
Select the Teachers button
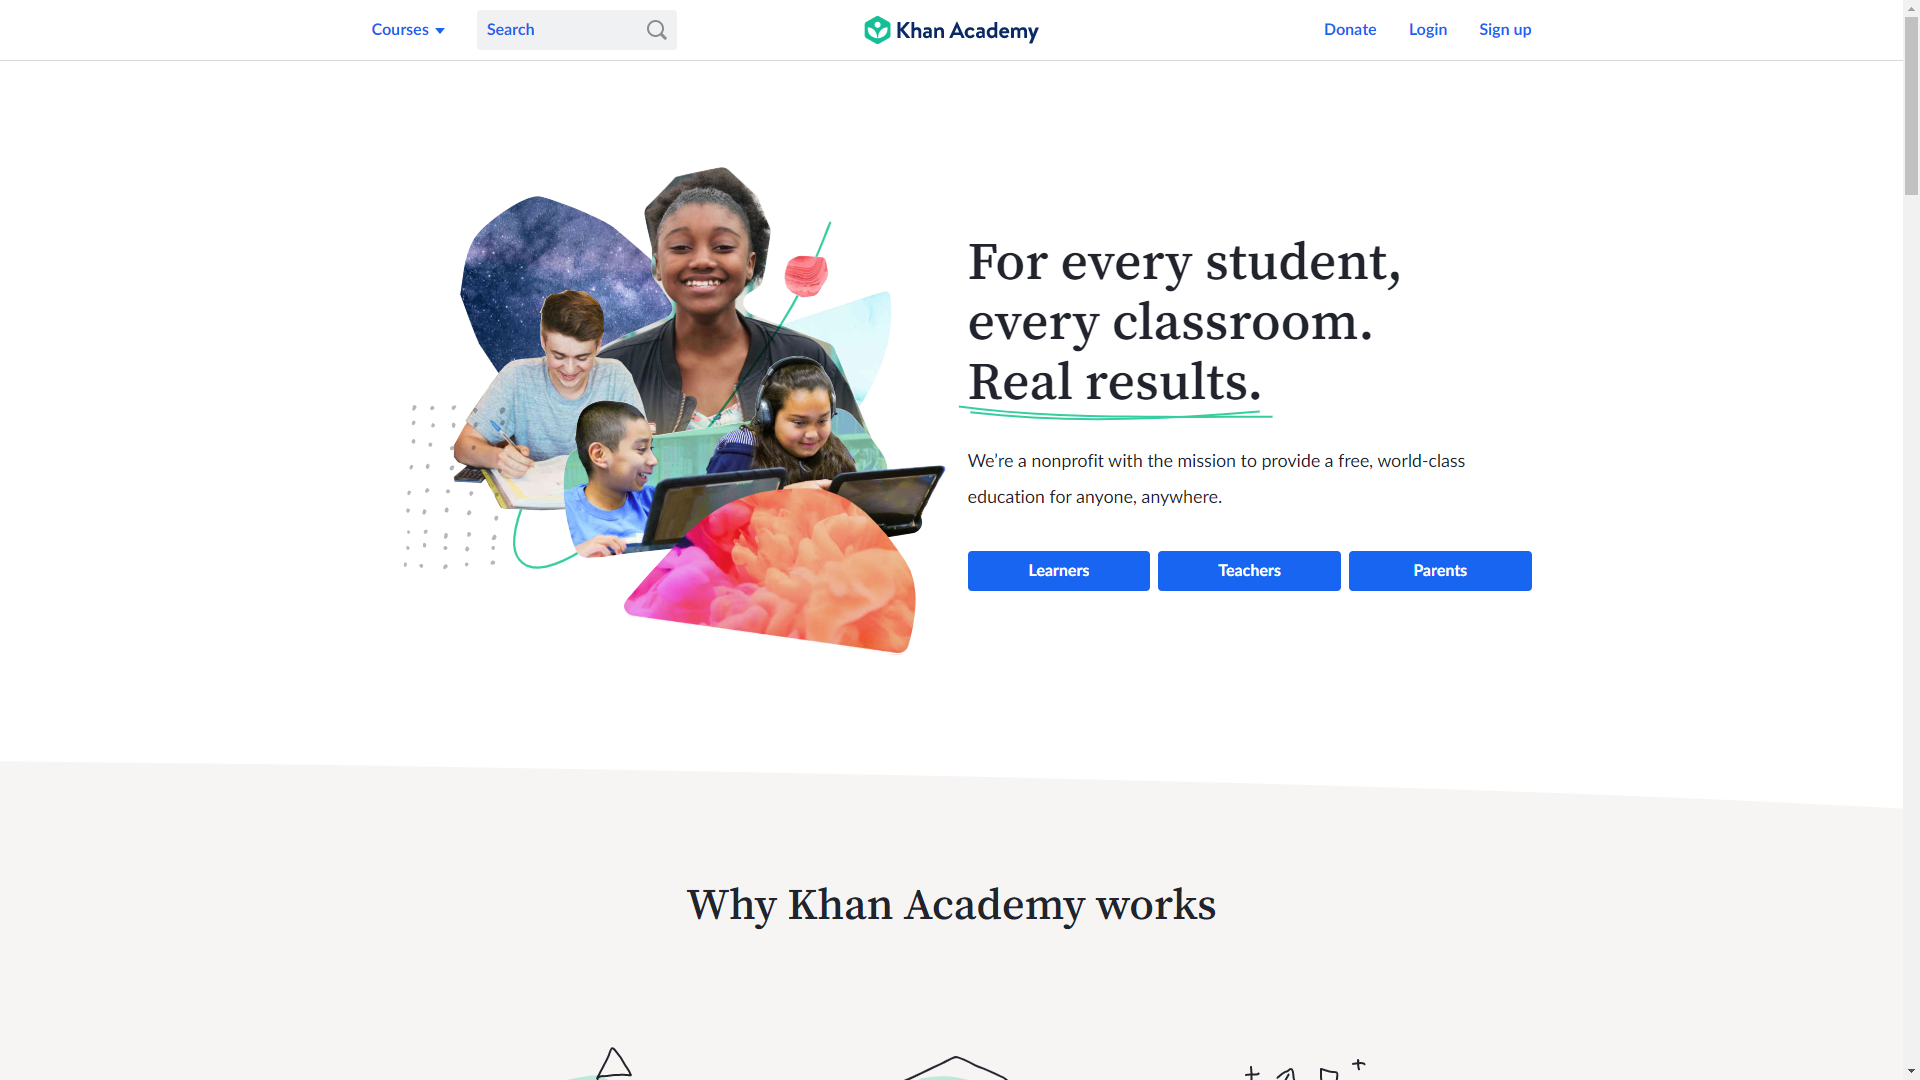1249,571
